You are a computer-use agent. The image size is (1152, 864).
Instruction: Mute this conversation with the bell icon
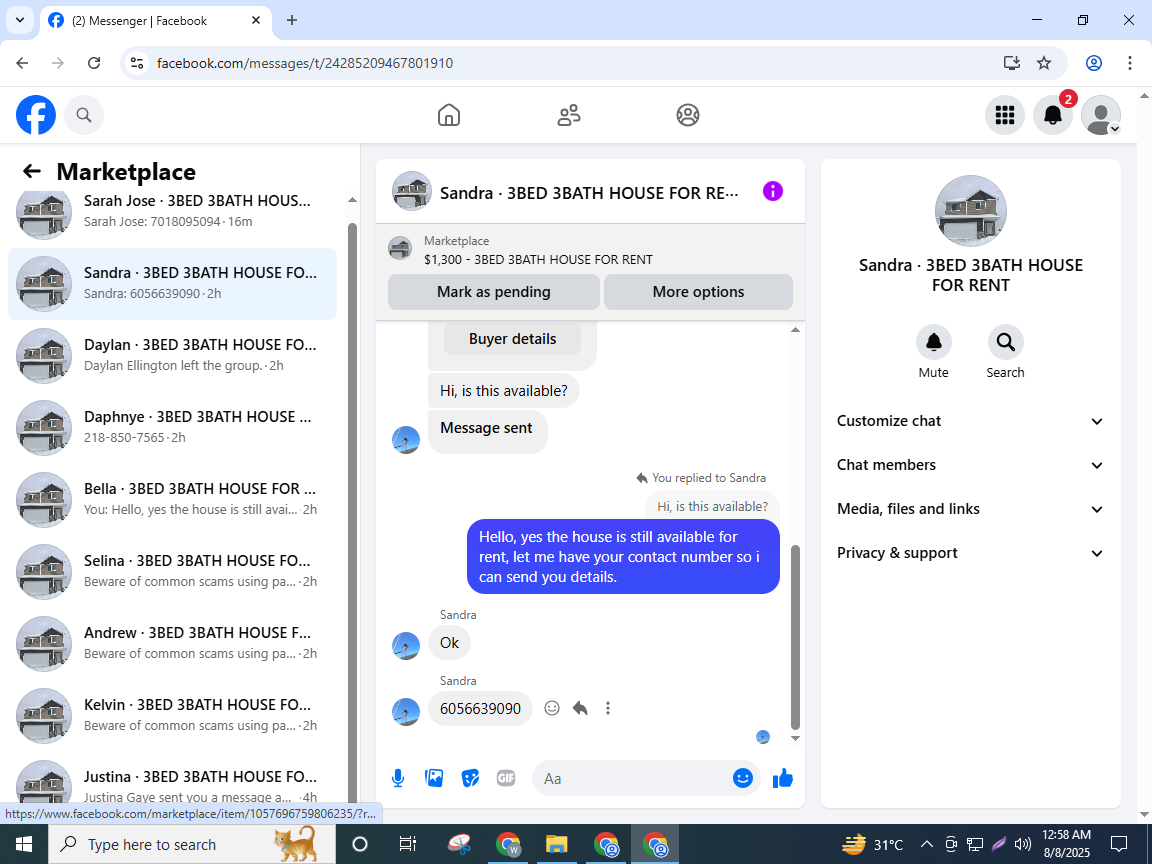(934, 342)
